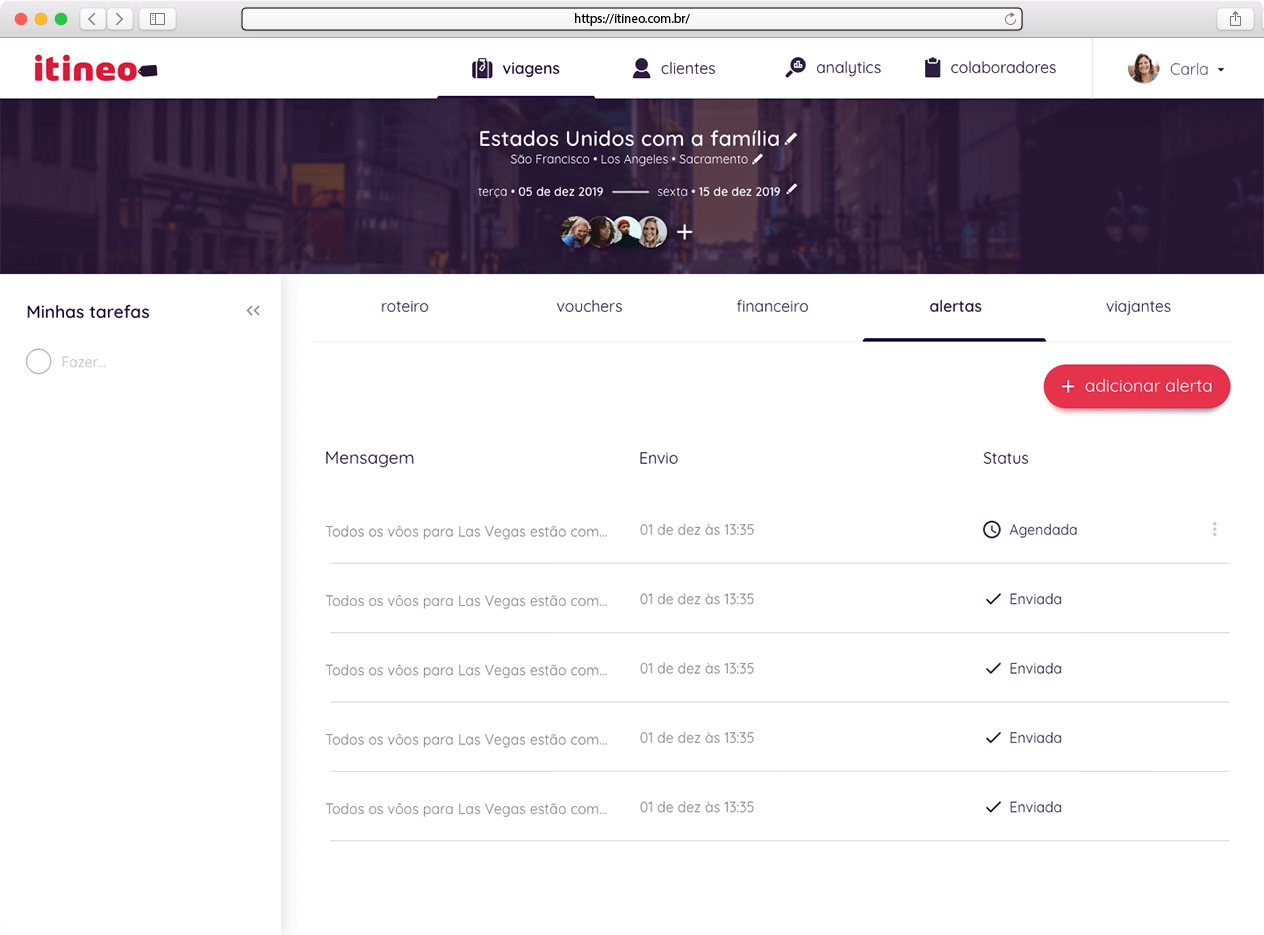Open the financeiro tab
The width and height of the screenshot is (1264, 935).
tap(773, 307)
